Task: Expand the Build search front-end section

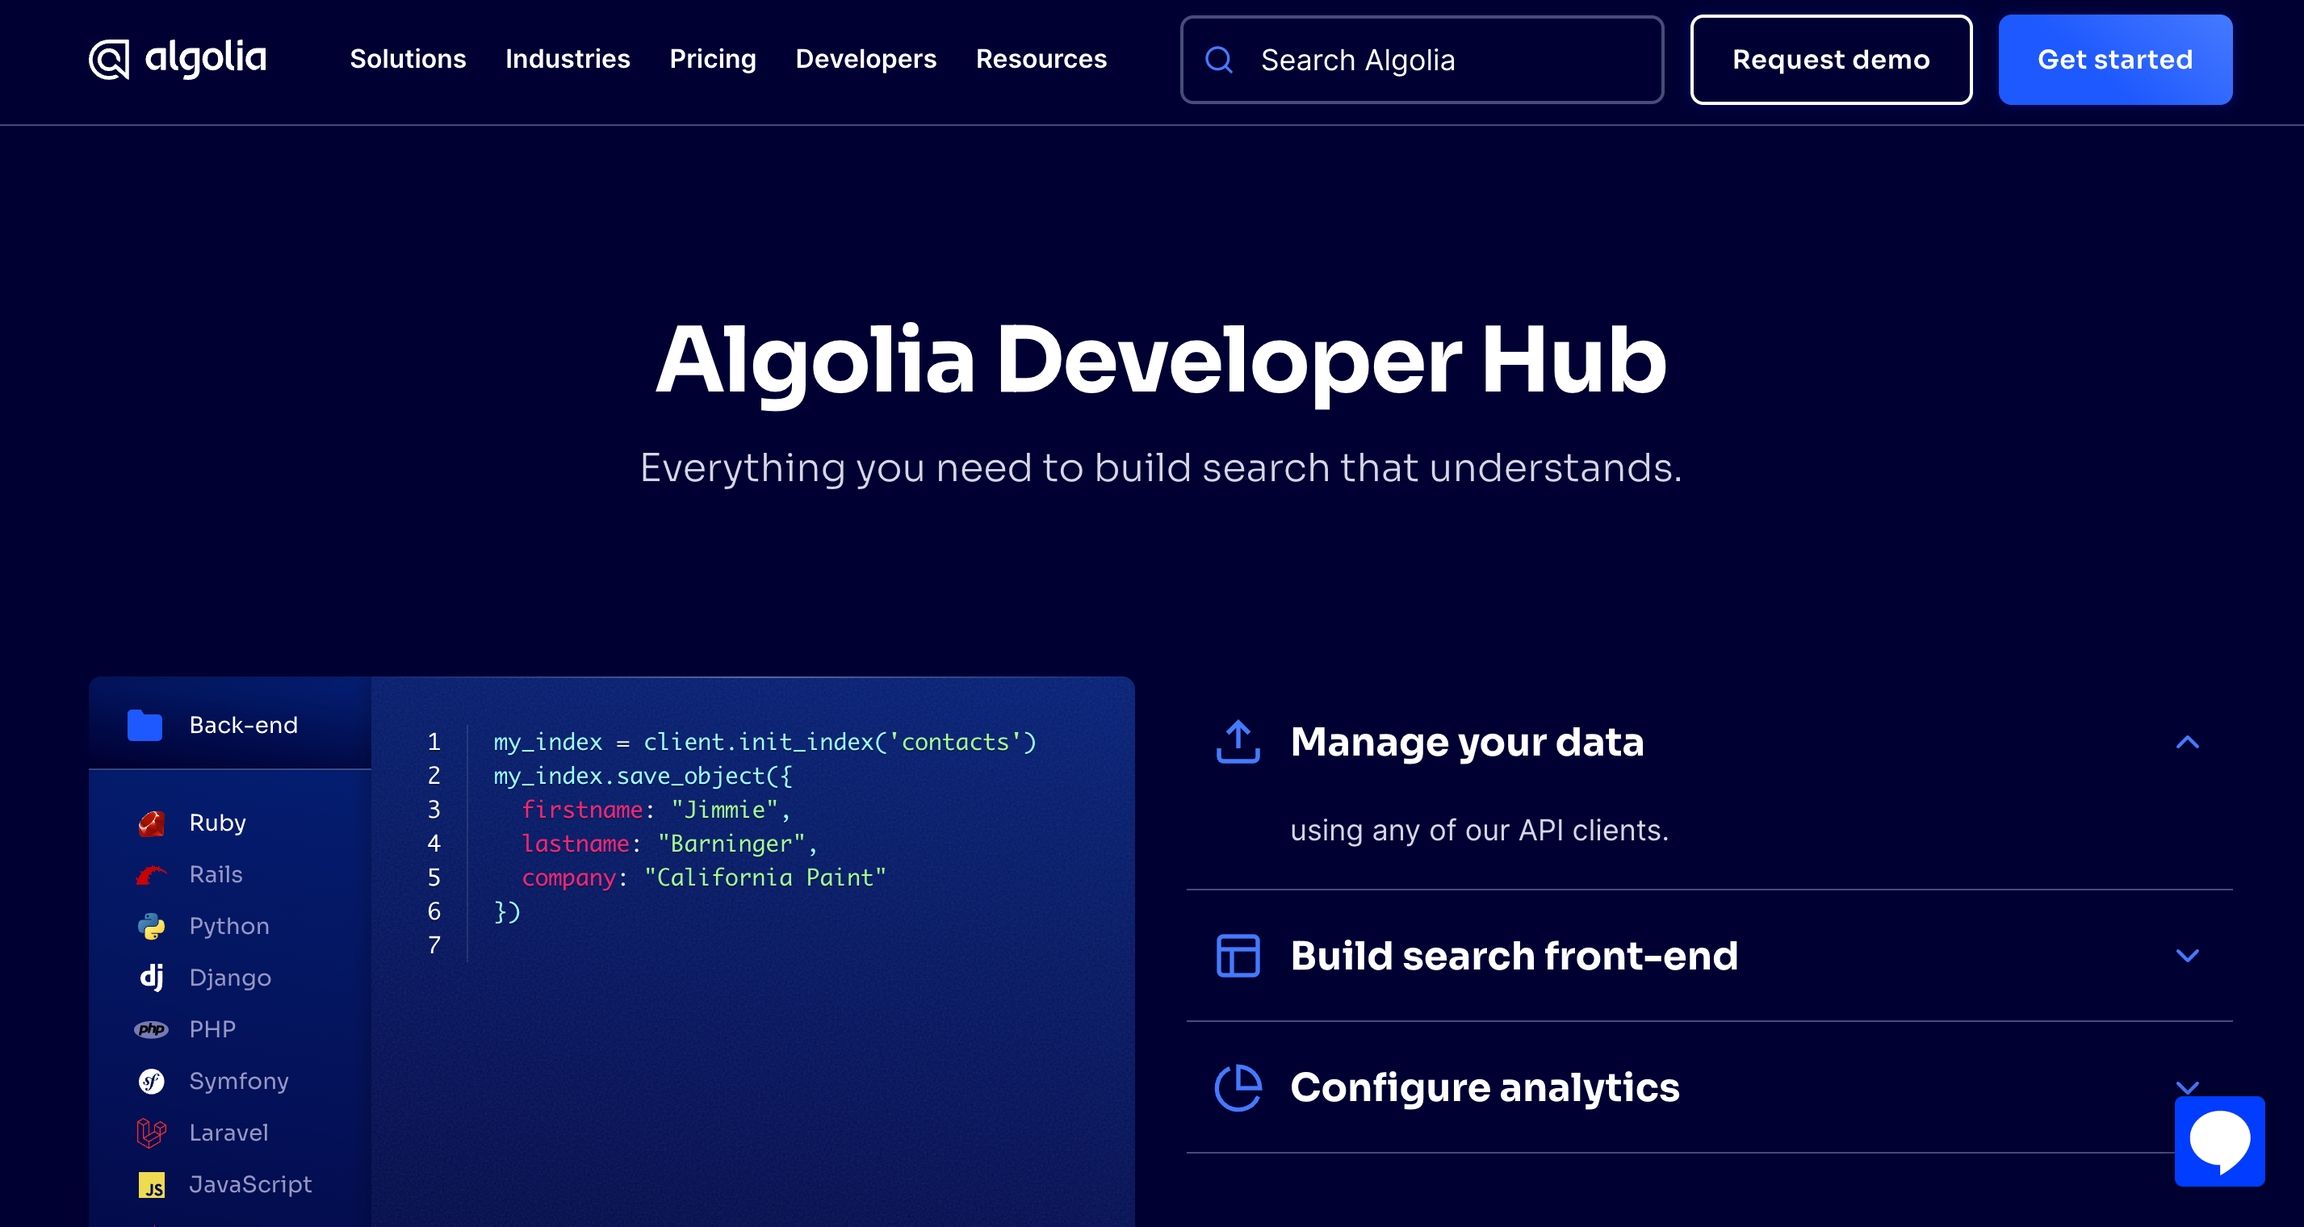Action: coord(2187,956)
